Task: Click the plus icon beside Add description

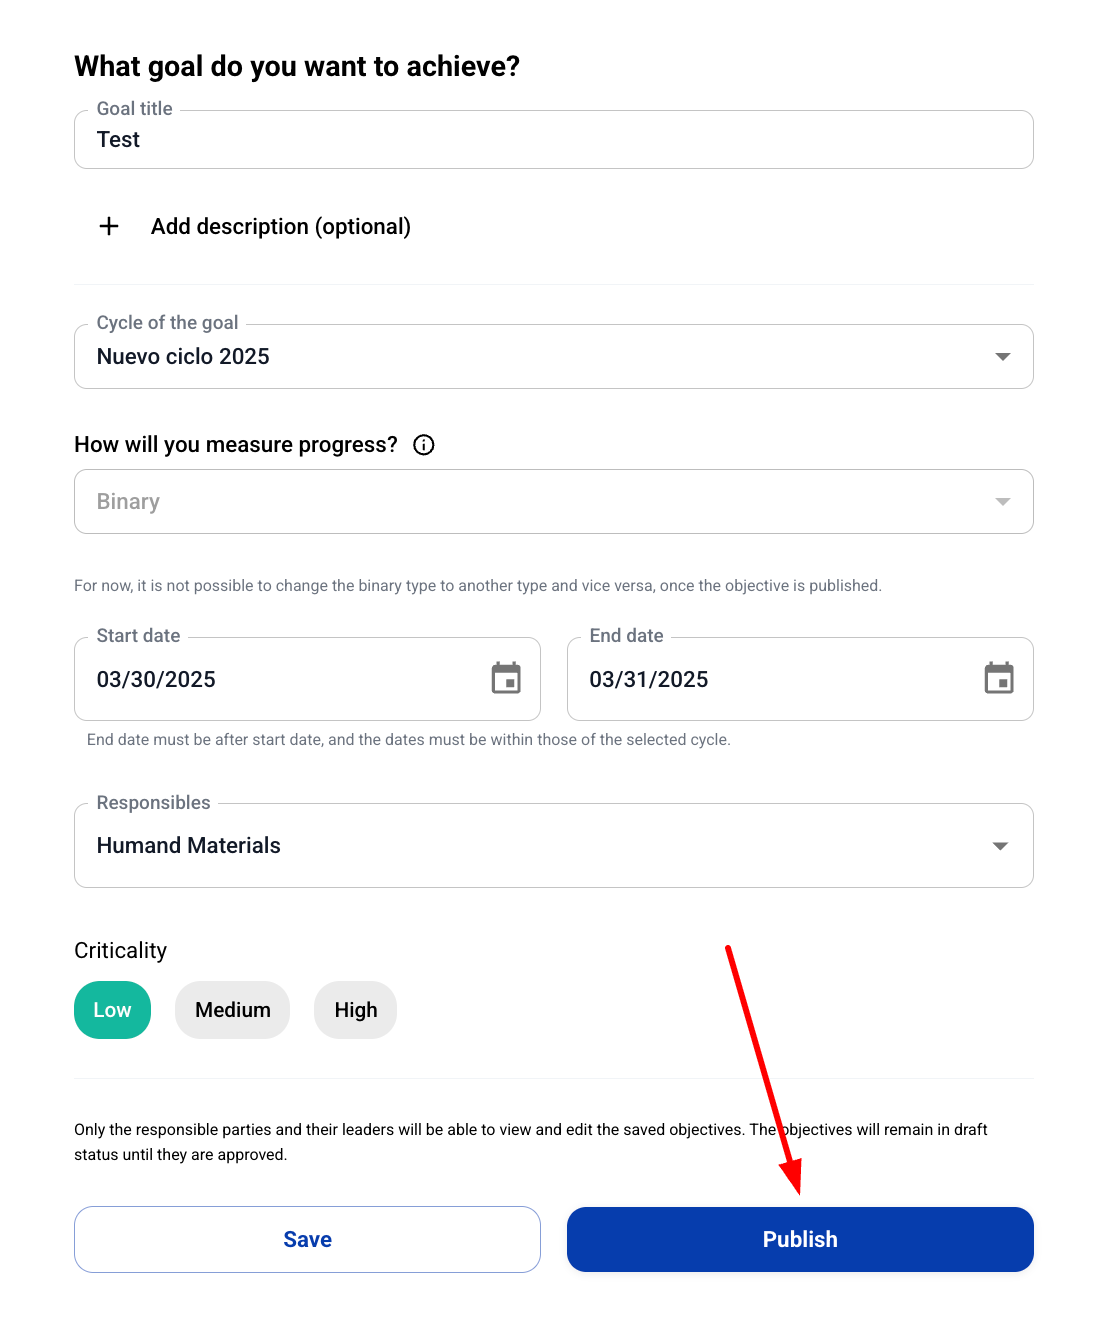Action: tap(109, 226)
